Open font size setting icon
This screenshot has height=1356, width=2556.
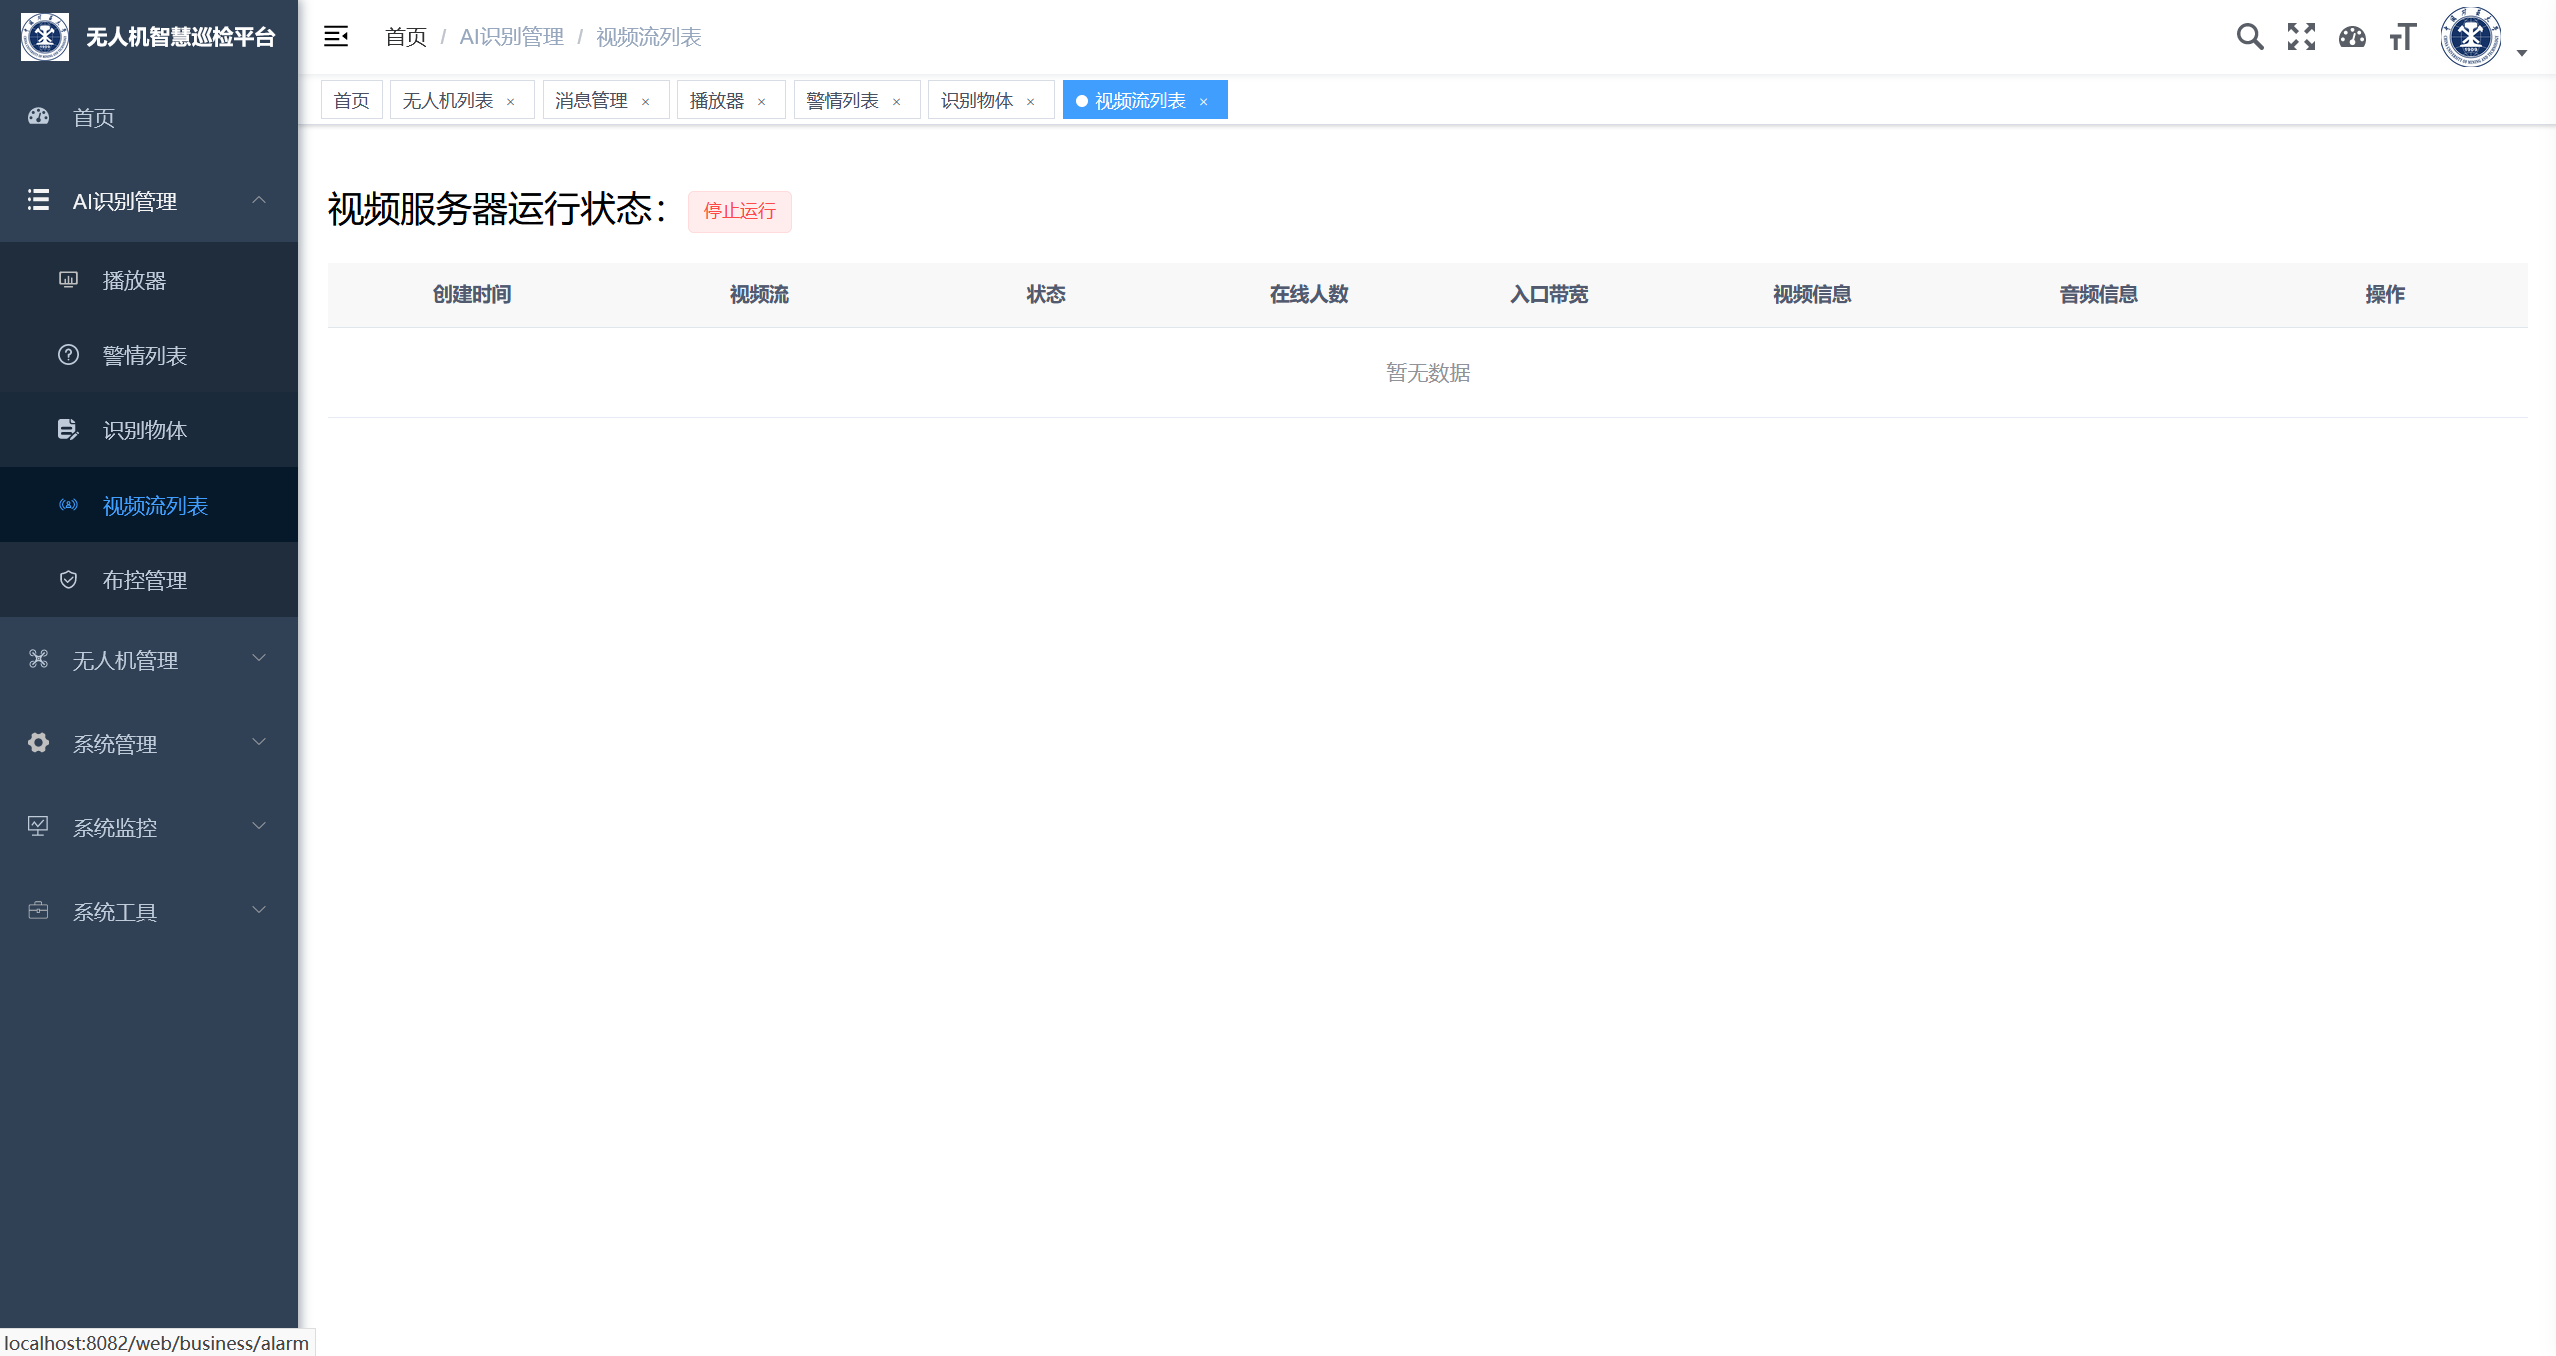click(x=2403, y=37)
